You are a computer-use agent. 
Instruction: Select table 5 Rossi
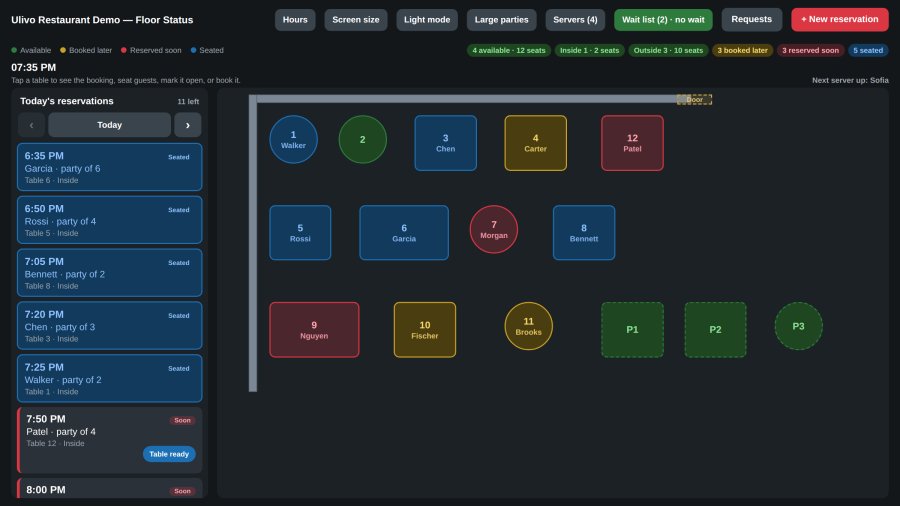(300, 233)
